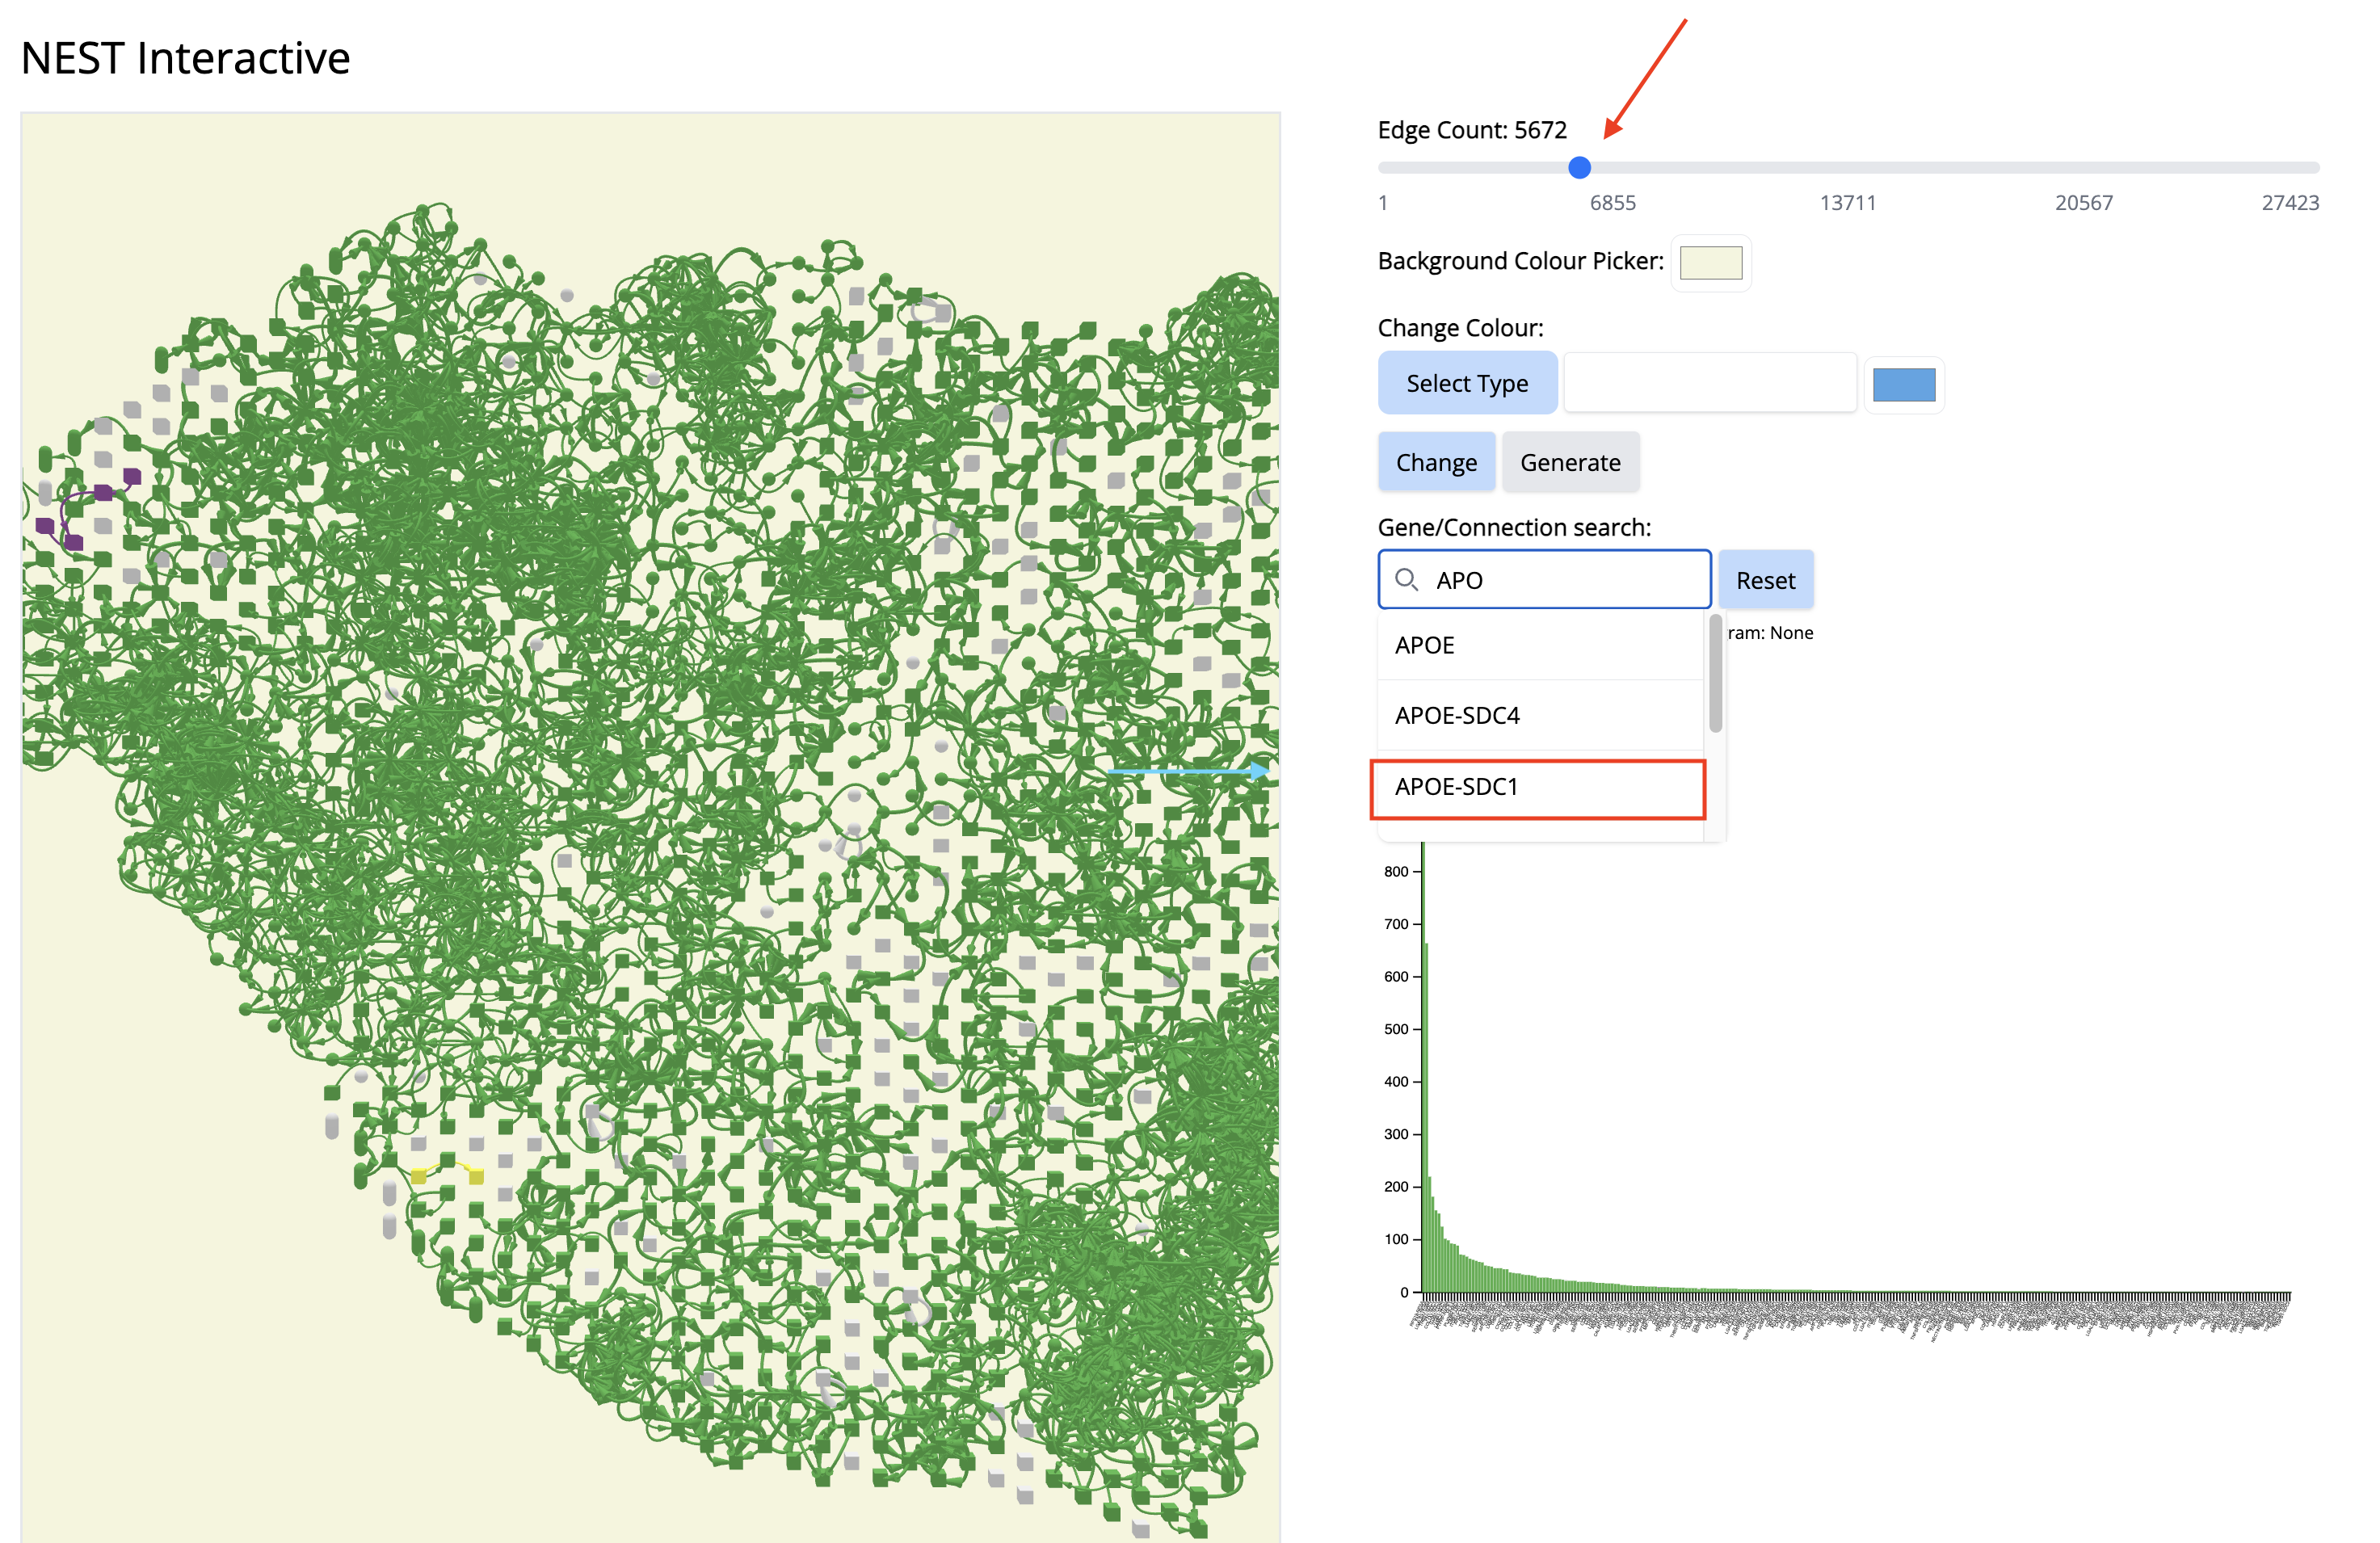
Task: Choose APOE-SDC4 in the suggestions
Action: click(x=1538, y=715)
